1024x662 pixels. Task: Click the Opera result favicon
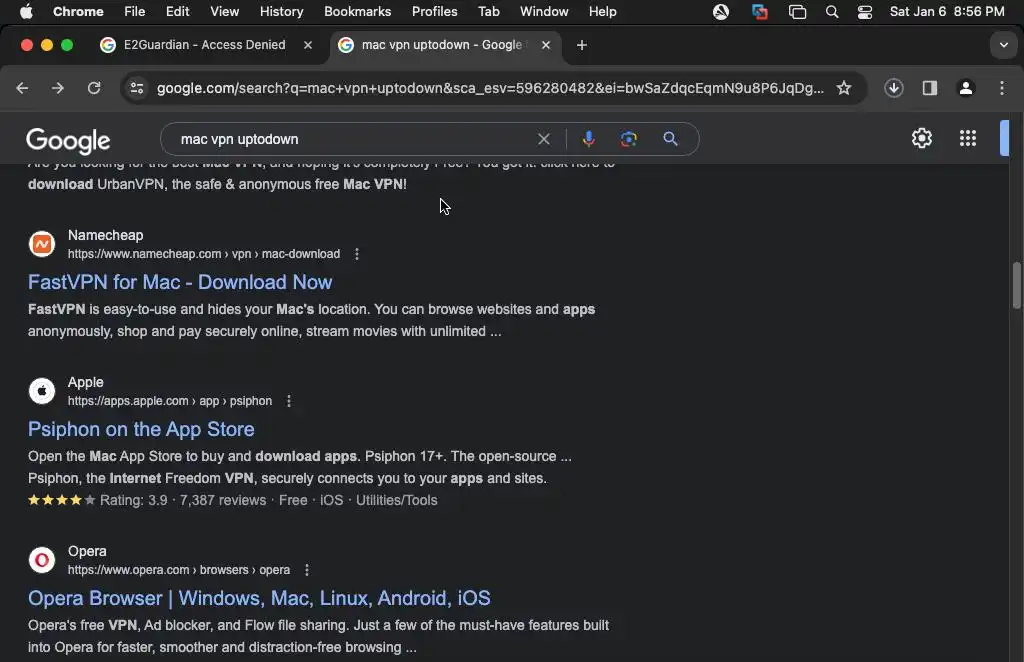[42, 560]
